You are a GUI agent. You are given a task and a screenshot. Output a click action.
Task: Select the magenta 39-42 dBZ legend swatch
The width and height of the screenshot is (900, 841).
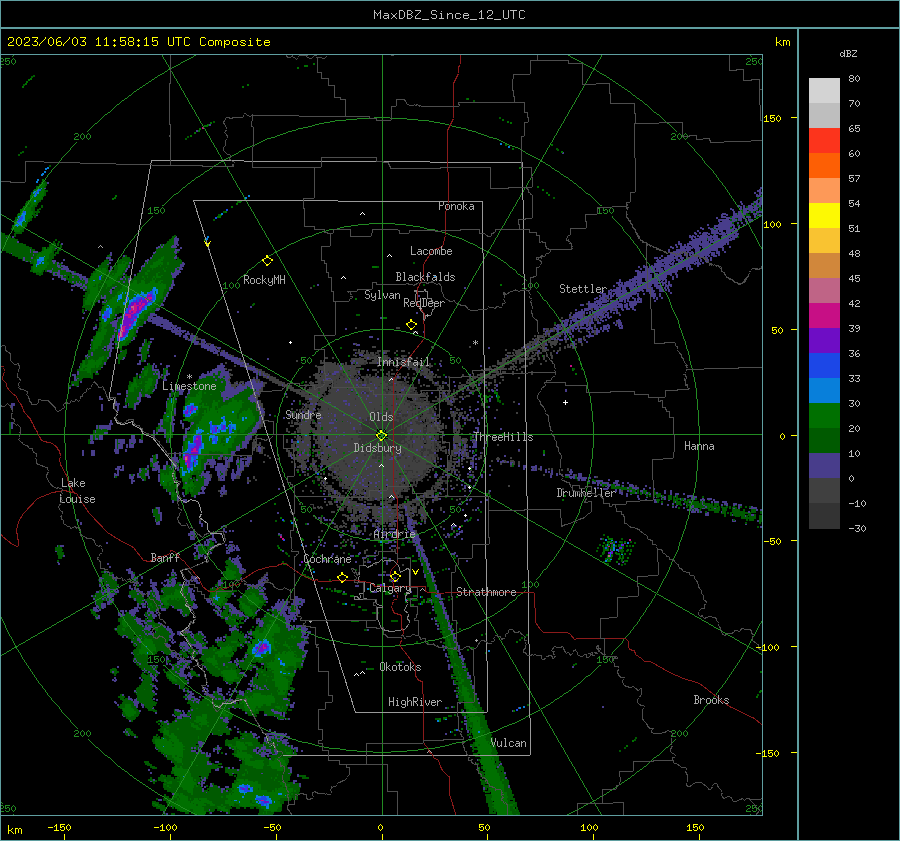tap(824, 316)
